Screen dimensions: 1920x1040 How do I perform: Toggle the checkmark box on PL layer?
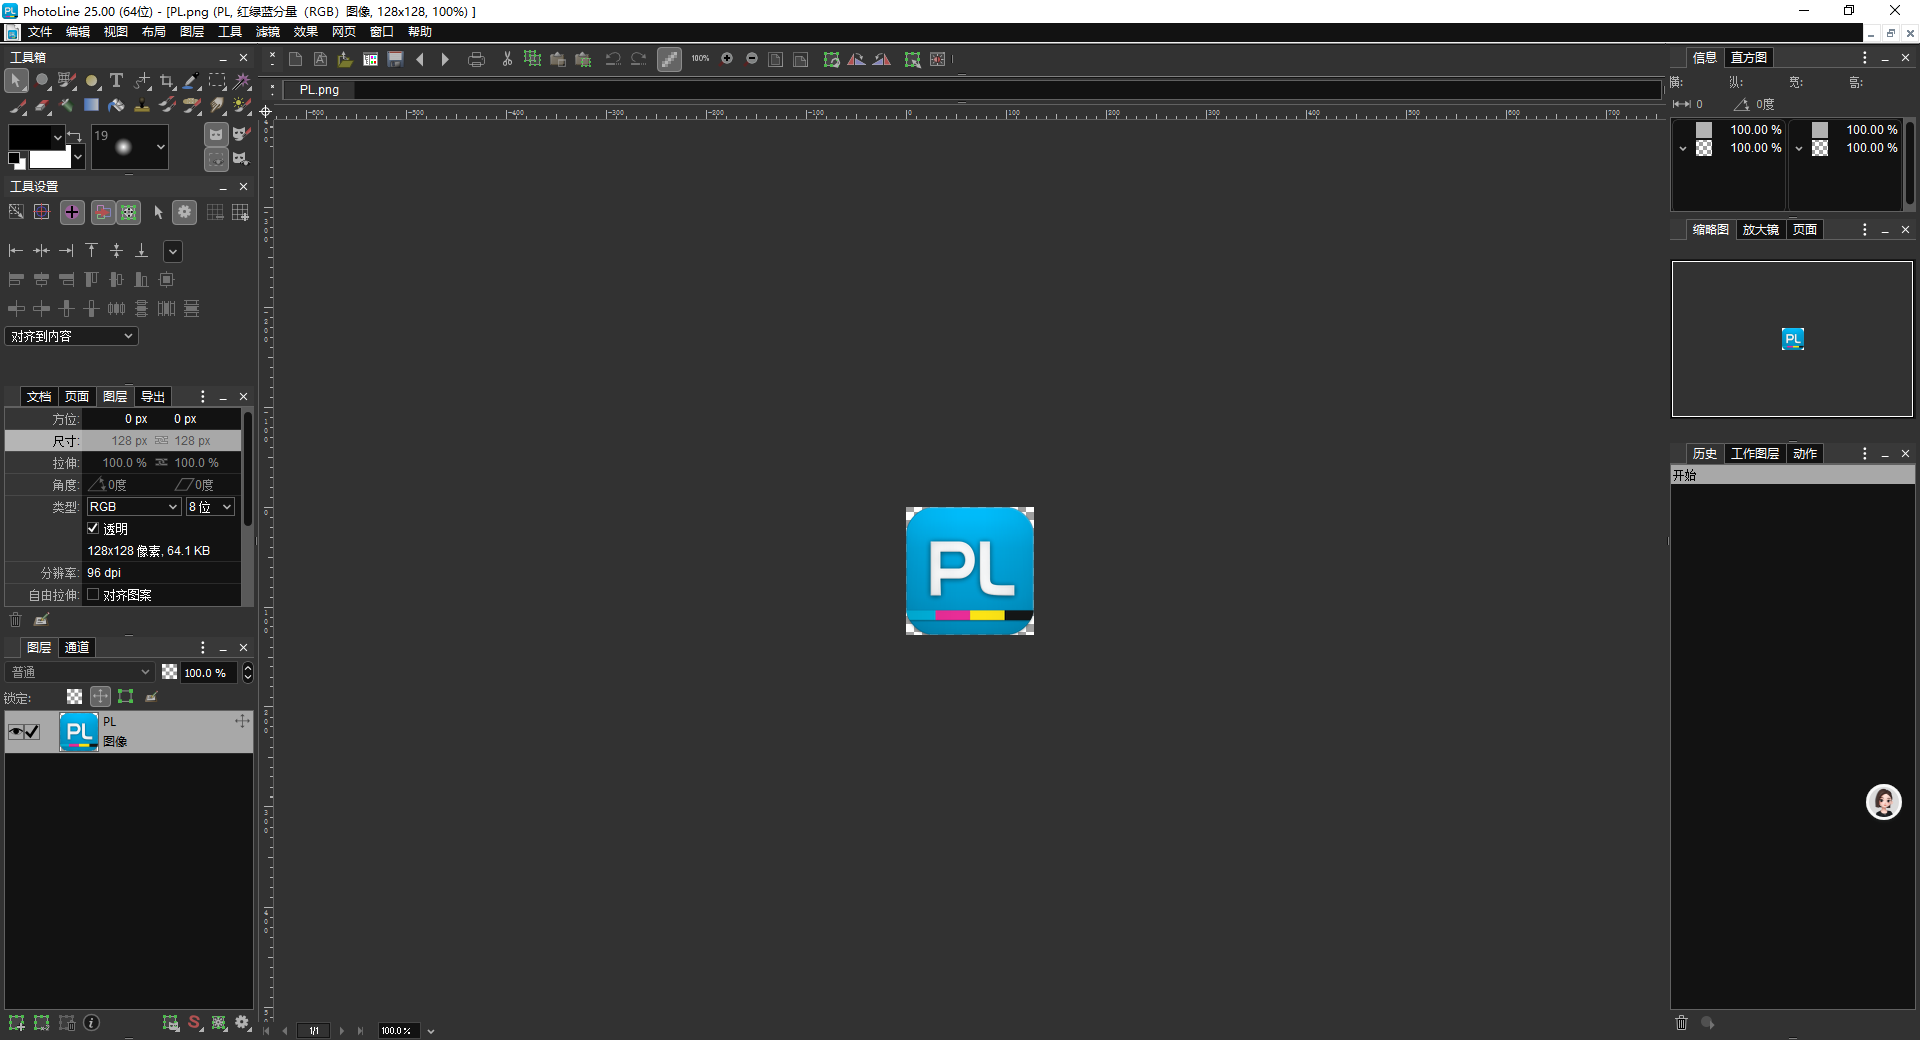point(32,732)
